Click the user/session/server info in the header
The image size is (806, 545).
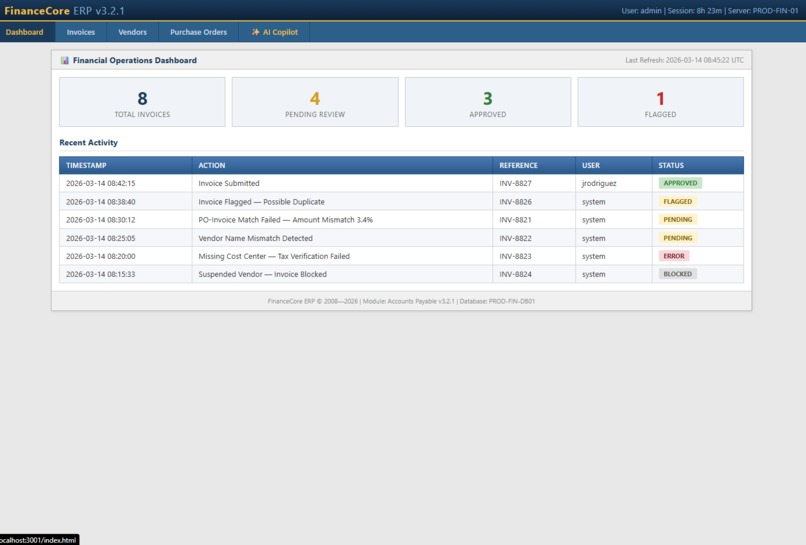(709, 10)
